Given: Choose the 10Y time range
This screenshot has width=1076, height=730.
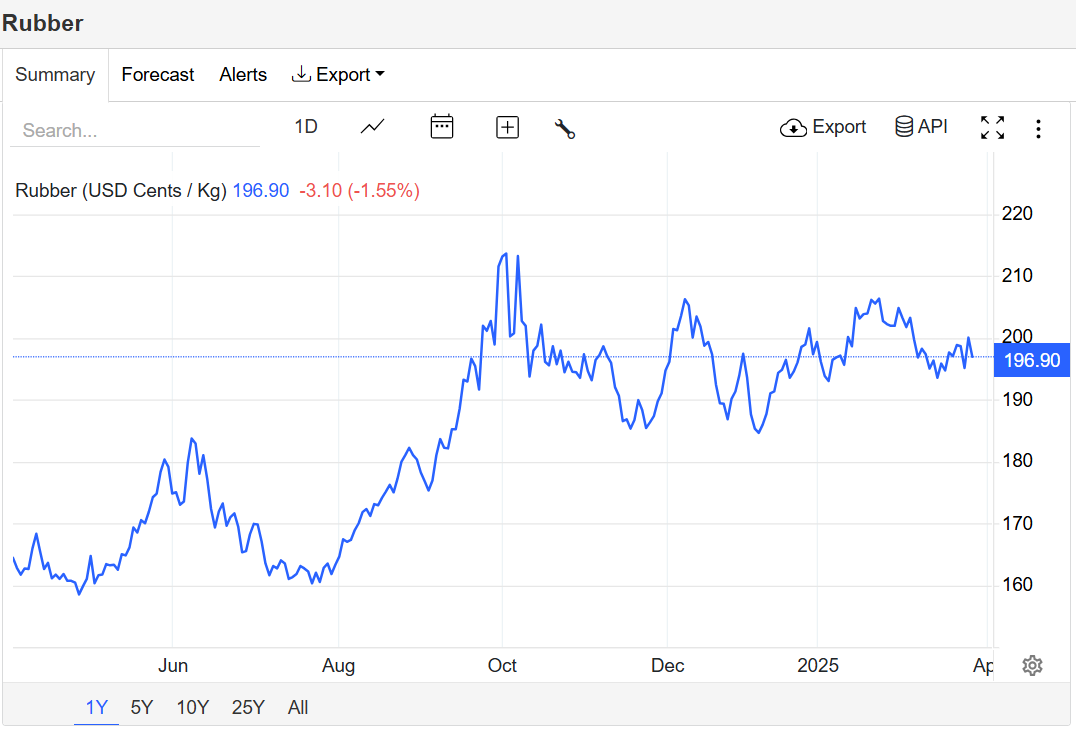Looking at the screenshot, I should click(x=193, y=707).
